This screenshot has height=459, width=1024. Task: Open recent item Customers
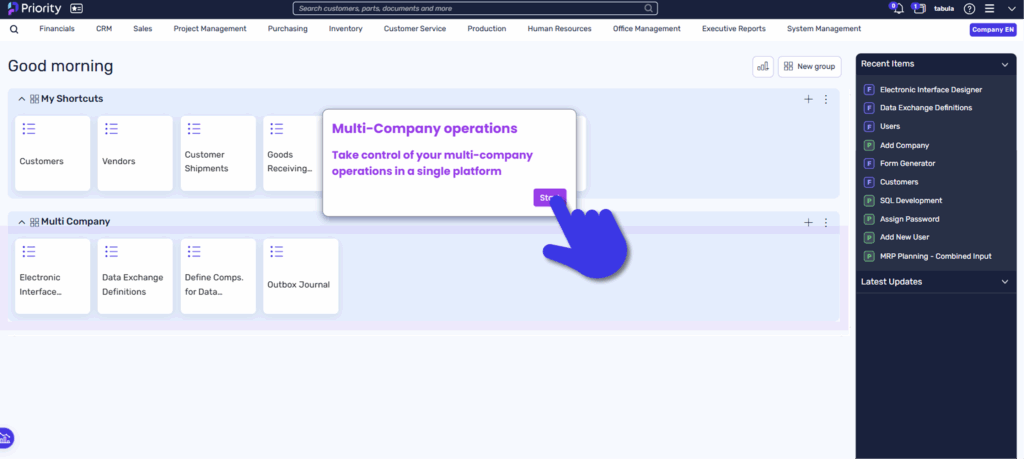(x=899, y=182)
